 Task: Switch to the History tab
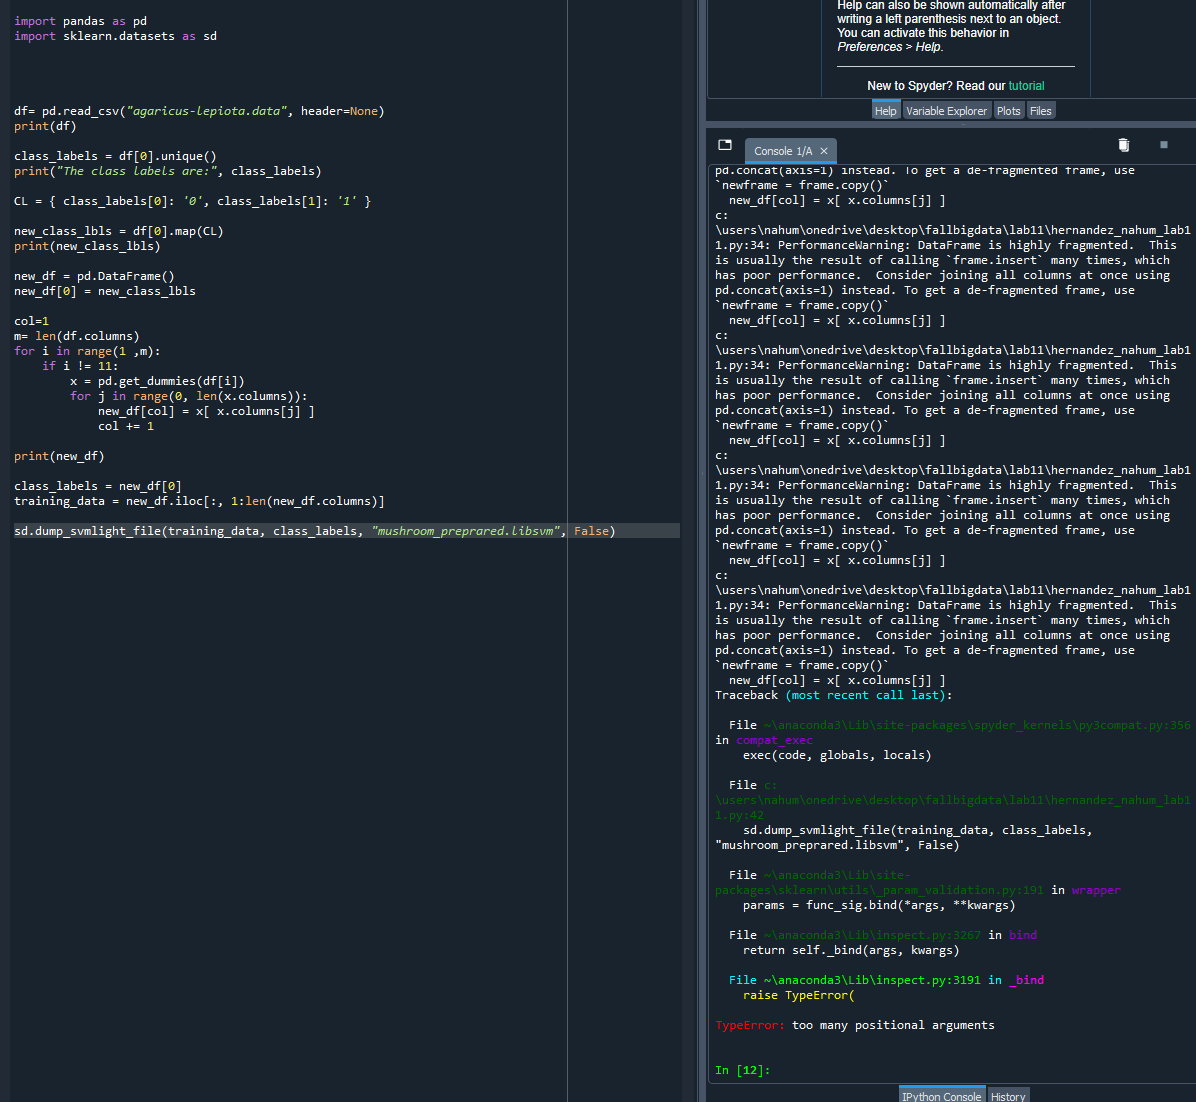(1008, 1095)
